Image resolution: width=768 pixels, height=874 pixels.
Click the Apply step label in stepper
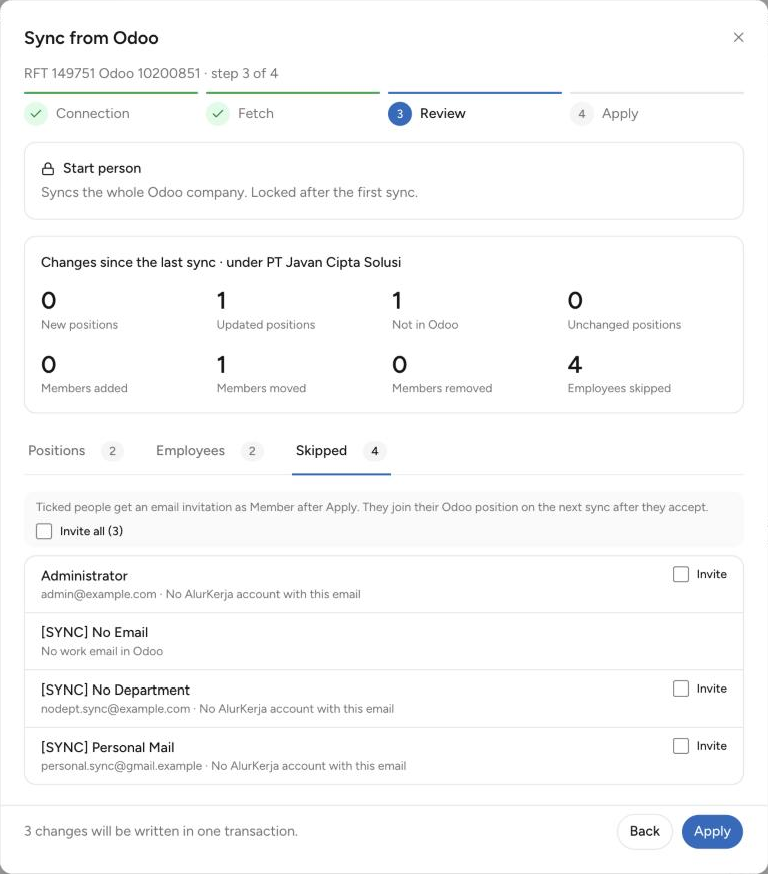click(x=620, y=114)
